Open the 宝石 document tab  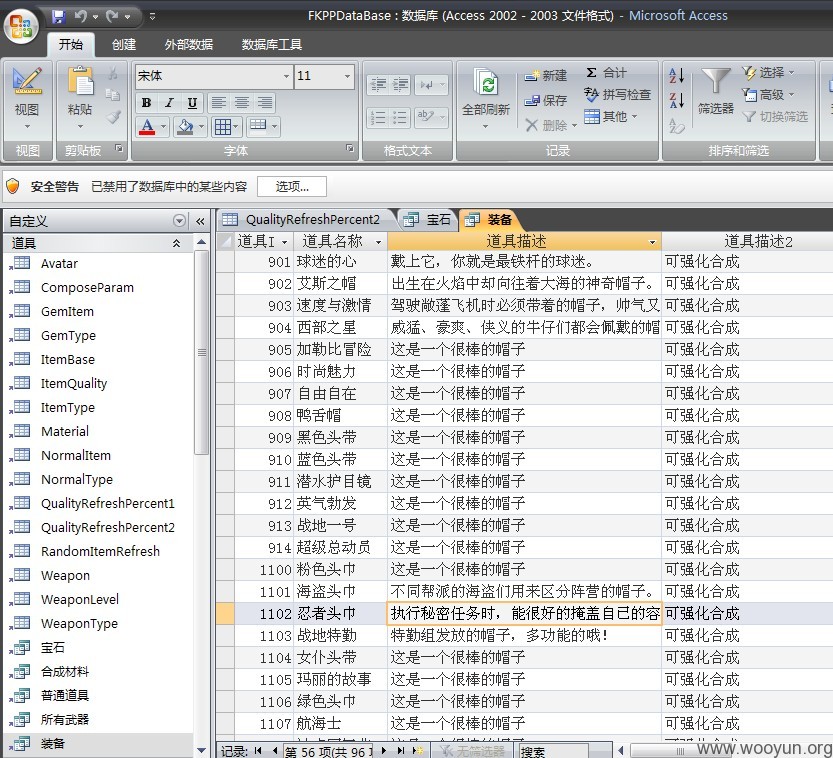(x=428, y=219)
